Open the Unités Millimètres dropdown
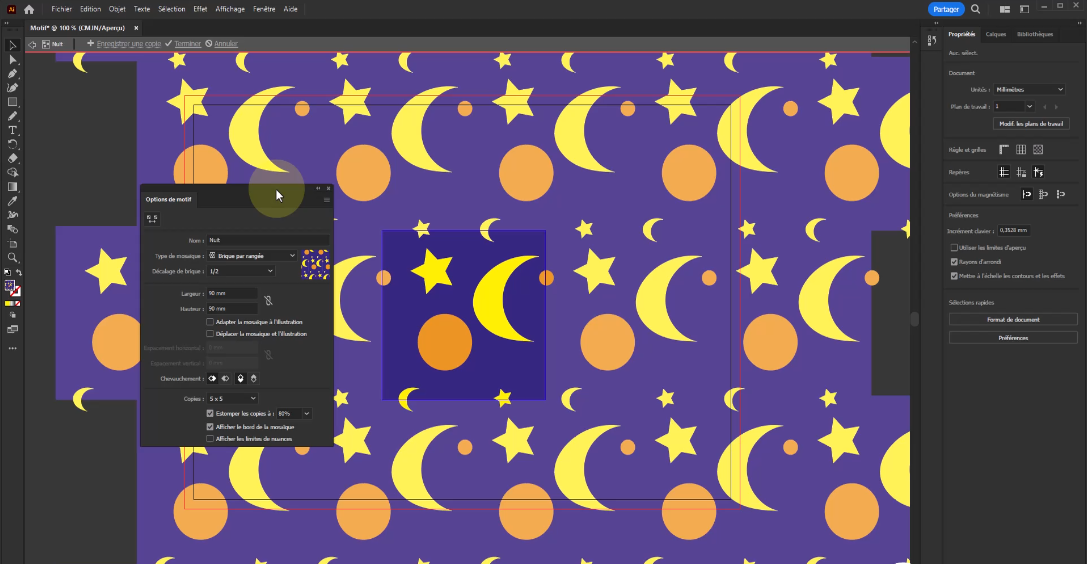The height and width of the screenshot is (564, 1087). [1029, 90]
